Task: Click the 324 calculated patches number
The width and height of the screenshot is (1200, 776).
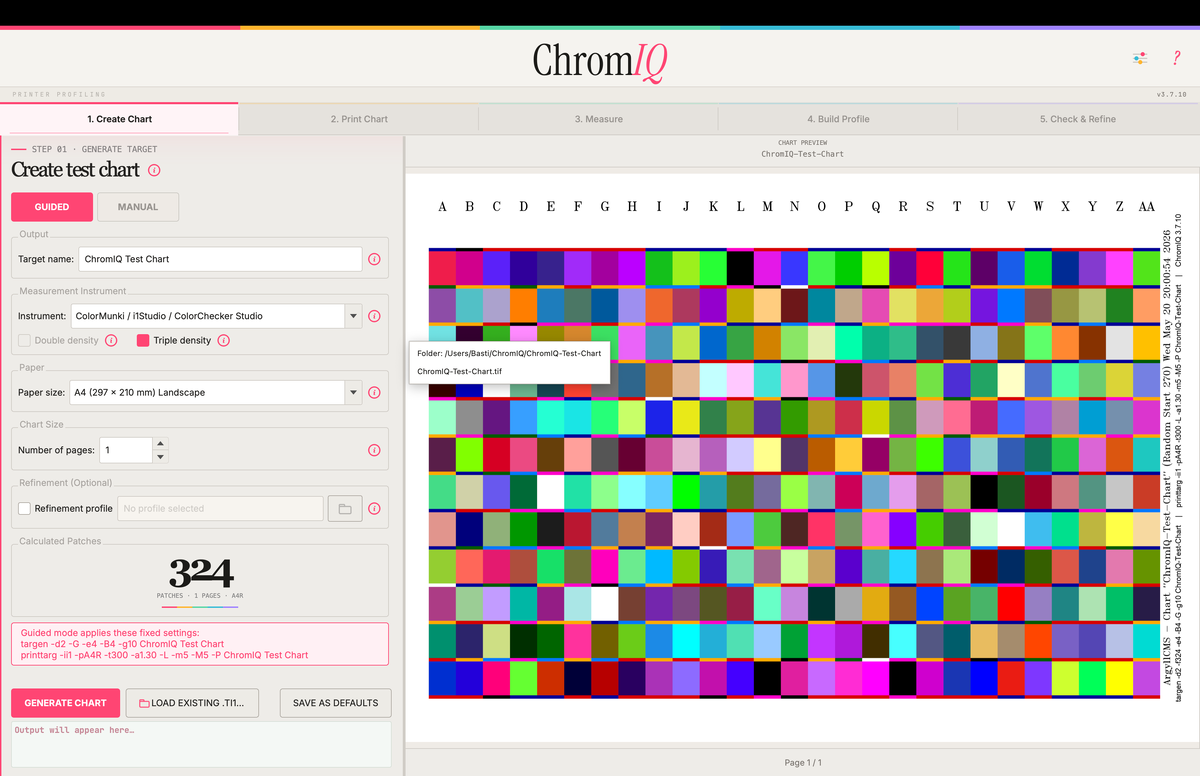Action: (x=201, y=574)
